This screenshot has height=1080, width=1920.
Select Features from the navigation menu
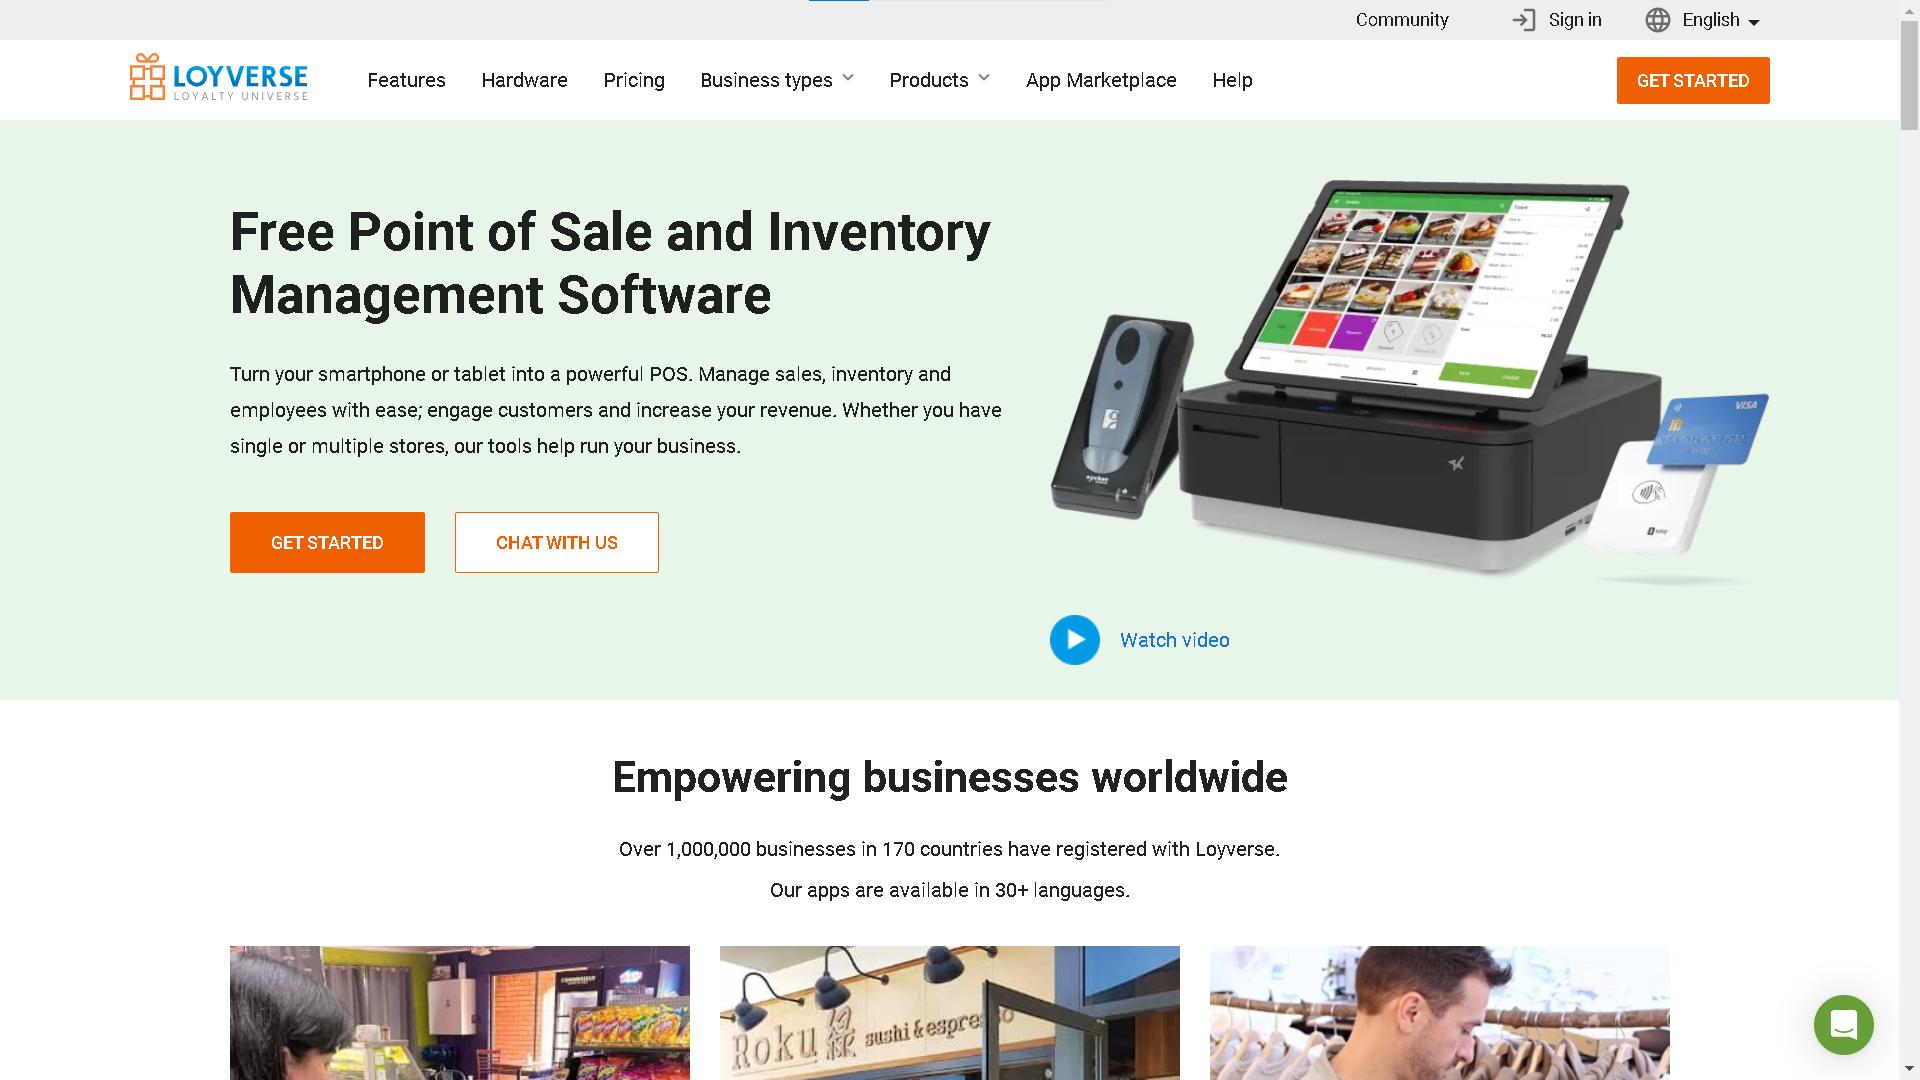click(x=407, y=79)
